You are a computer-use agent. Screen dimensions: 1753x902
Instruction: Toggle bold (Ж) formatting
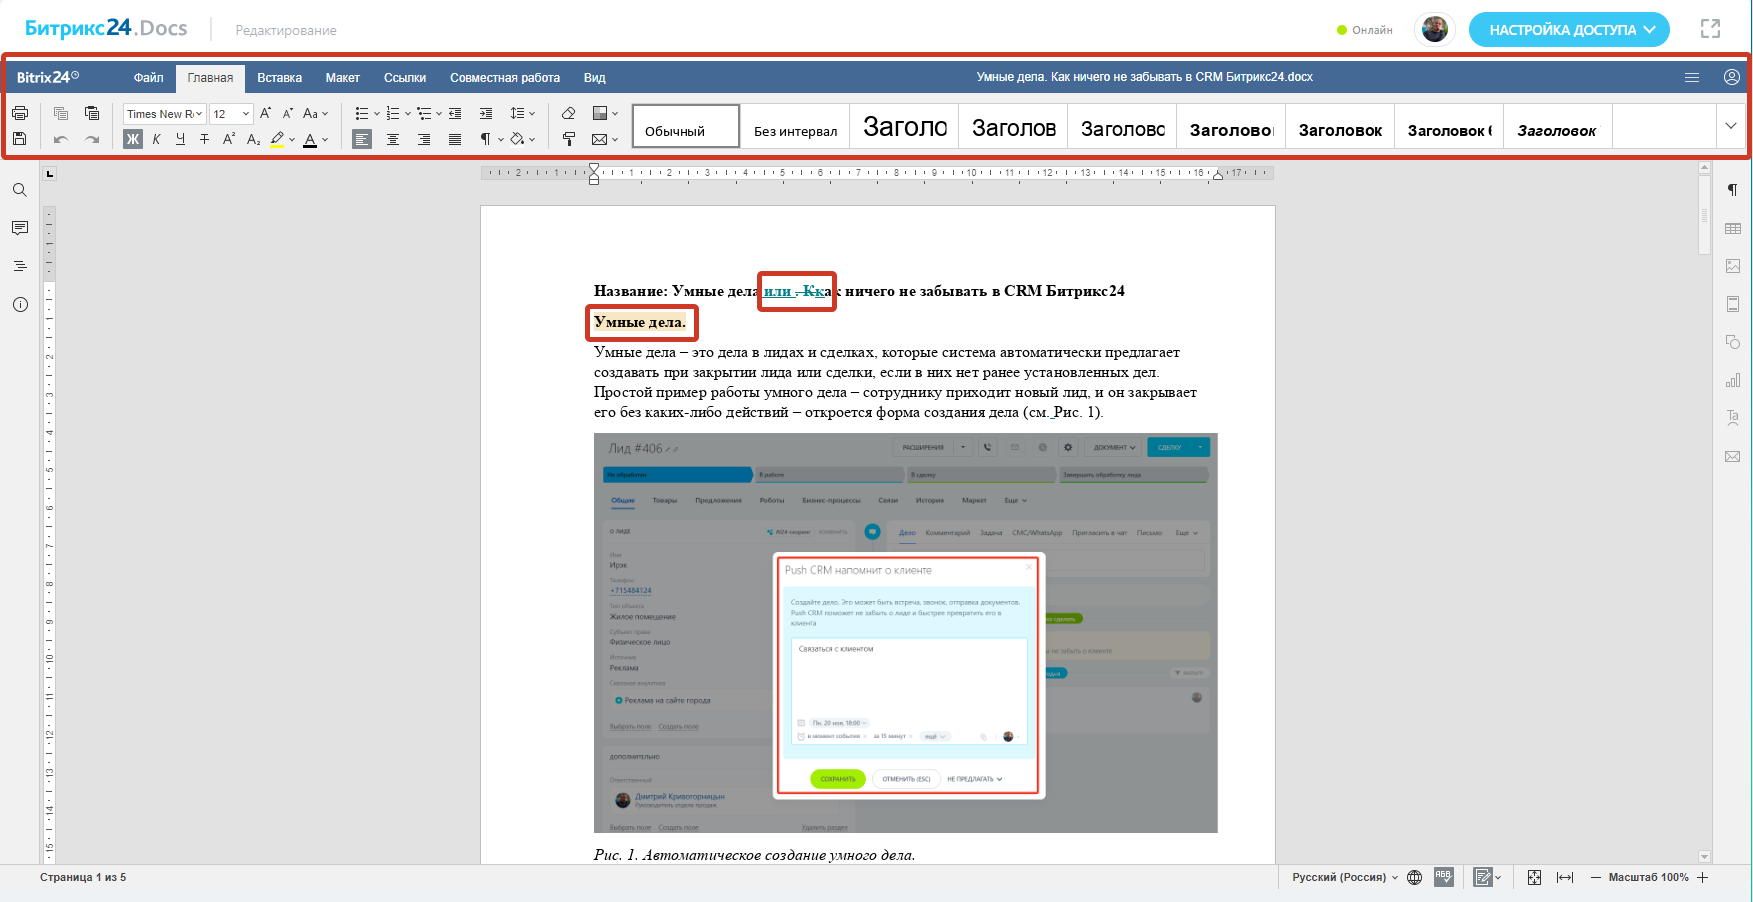133,139
